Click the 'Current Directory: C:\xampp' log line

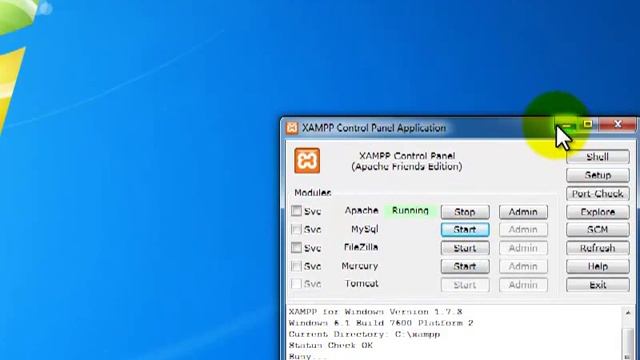pyautogui.click(x=364, y=334)
